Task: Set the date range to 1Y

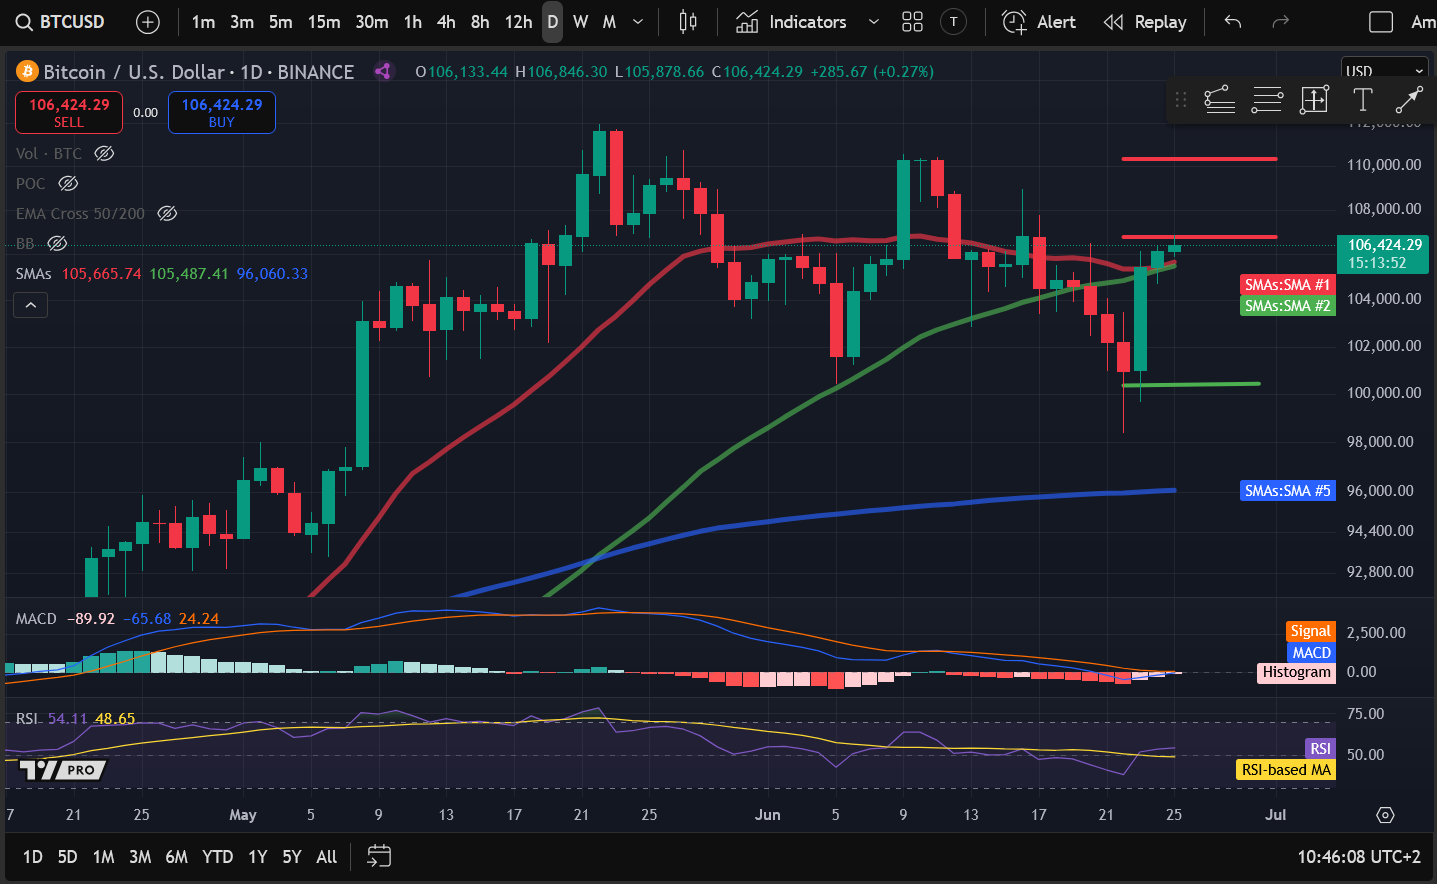Action: point(258,857)
